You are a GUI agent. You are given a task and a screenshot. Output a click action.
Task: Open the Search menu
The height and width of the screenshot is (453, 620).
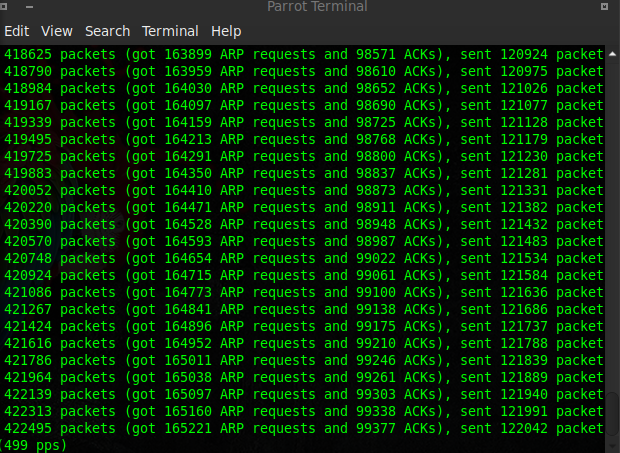pyautogui.click(x=108, y=31)
